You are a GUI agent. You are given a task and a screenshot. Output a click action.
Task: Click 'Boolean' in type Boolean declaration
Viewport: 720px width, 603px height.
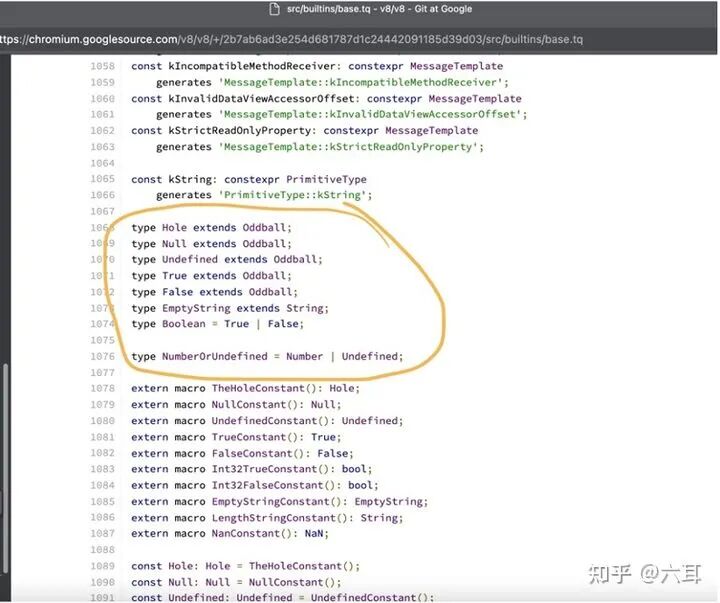point(184,324)
